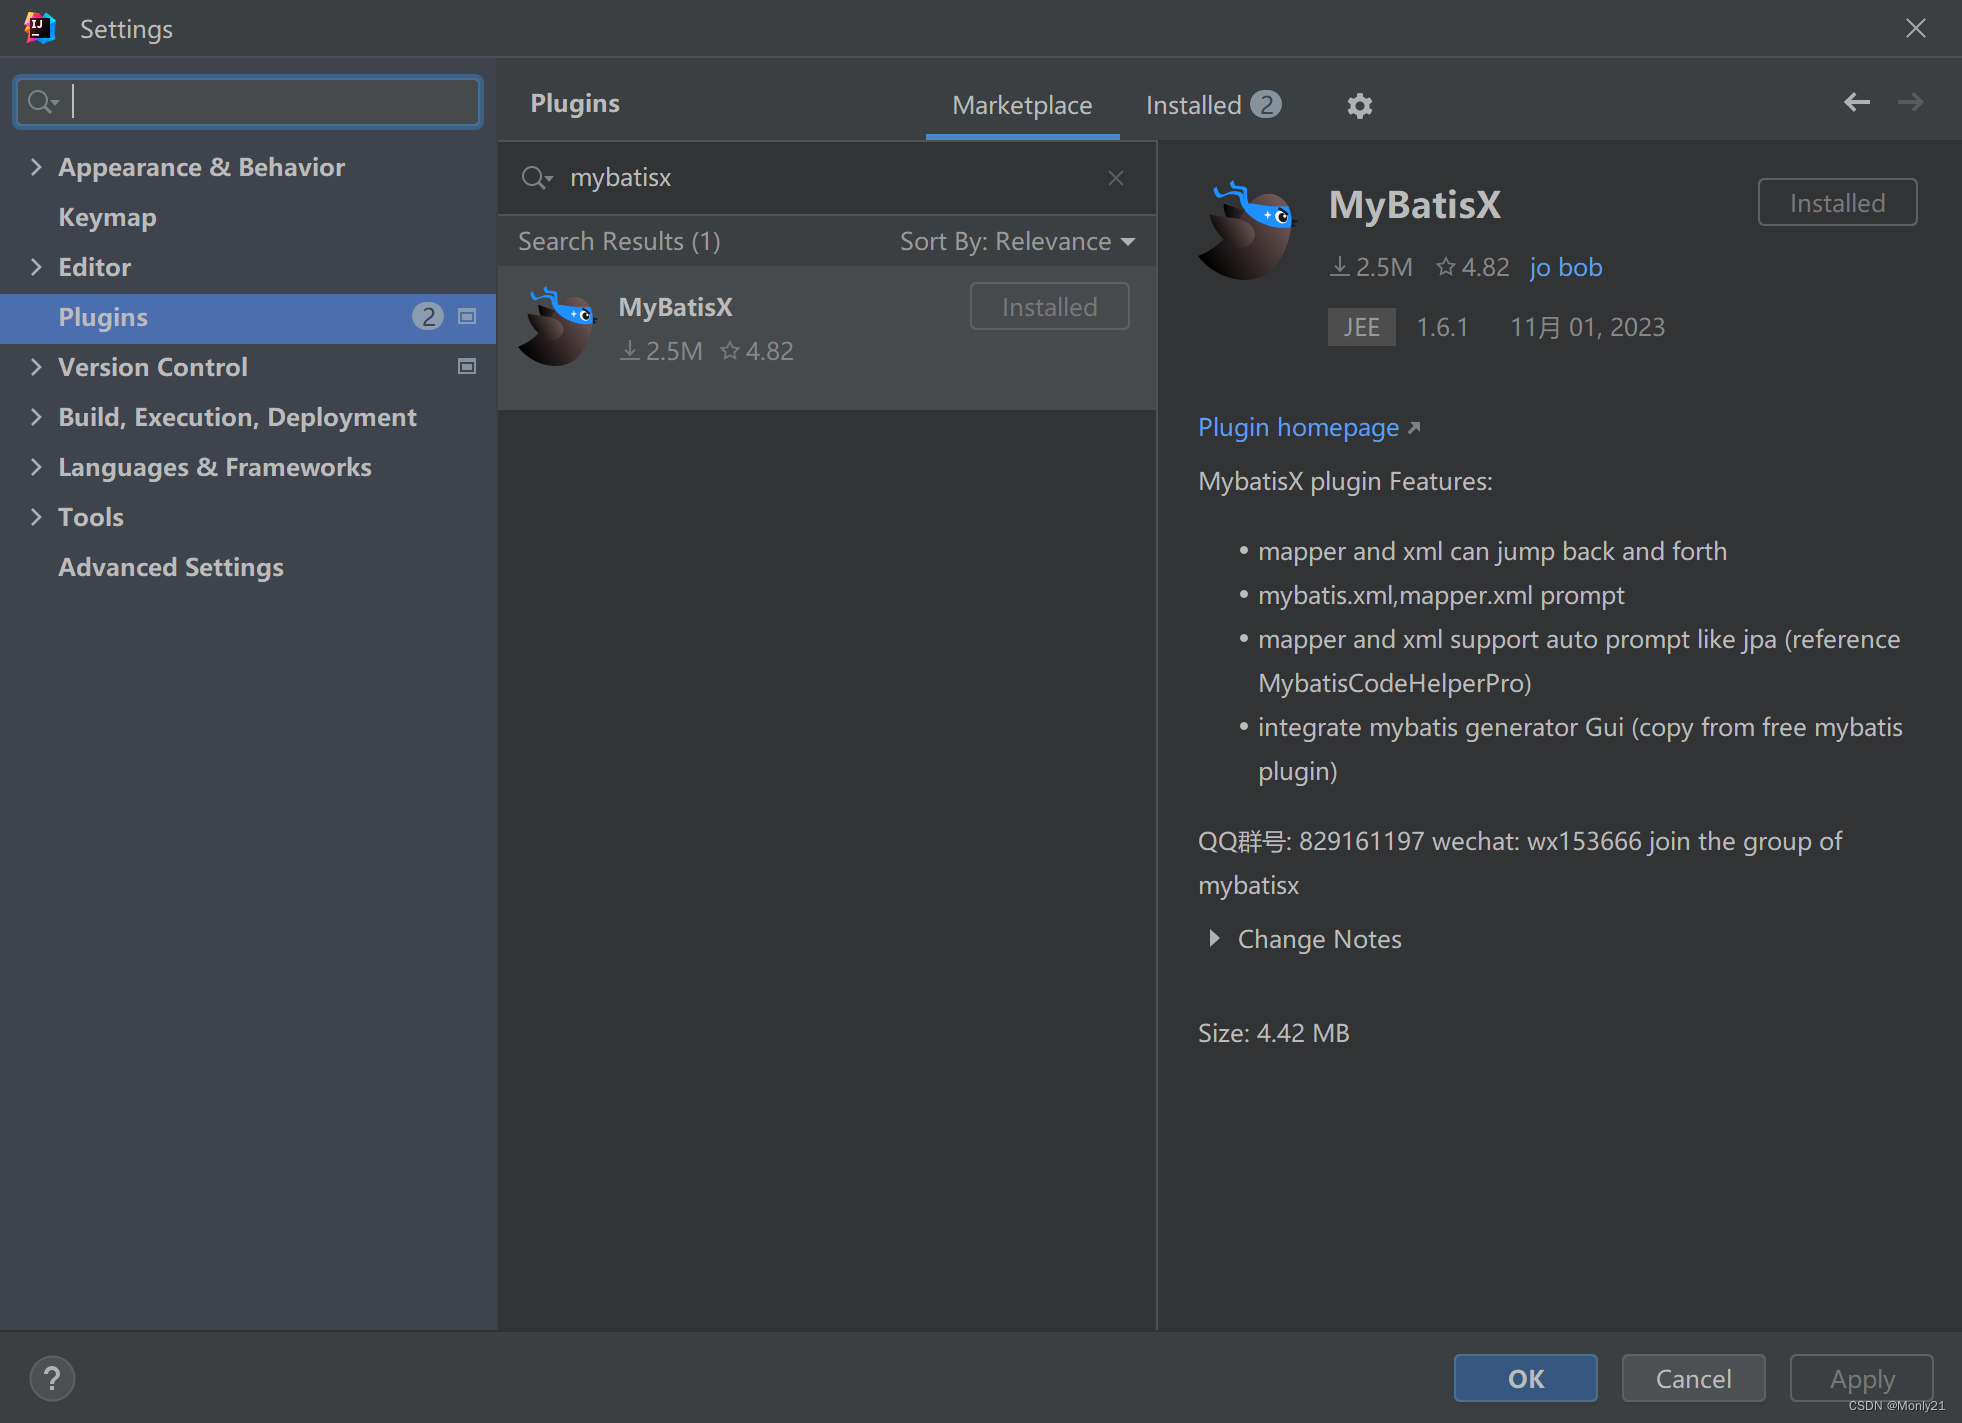Screen dimensions: 1962x1423
Task: Navigate forward with the right arrow
Action: [x=1910, y=102]
